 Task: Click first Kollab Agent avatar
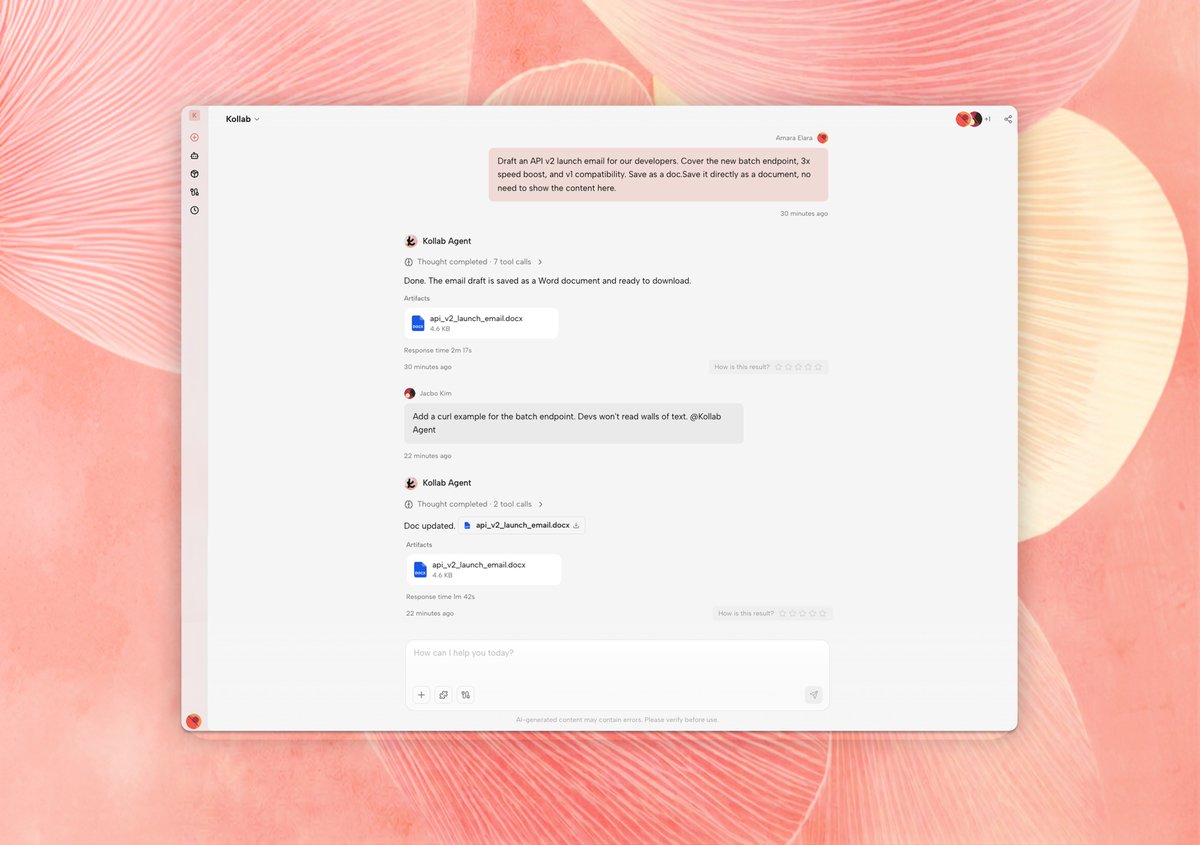coord(410,241)
